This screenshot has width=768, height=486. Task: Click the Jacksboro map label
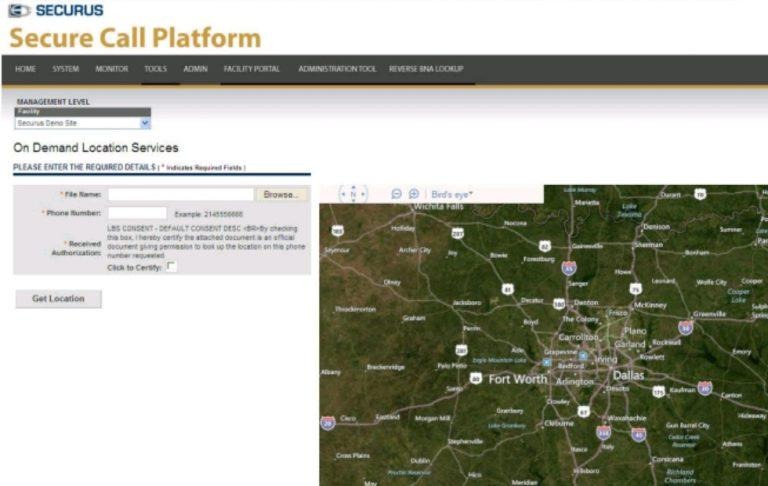tap(467, 303)
